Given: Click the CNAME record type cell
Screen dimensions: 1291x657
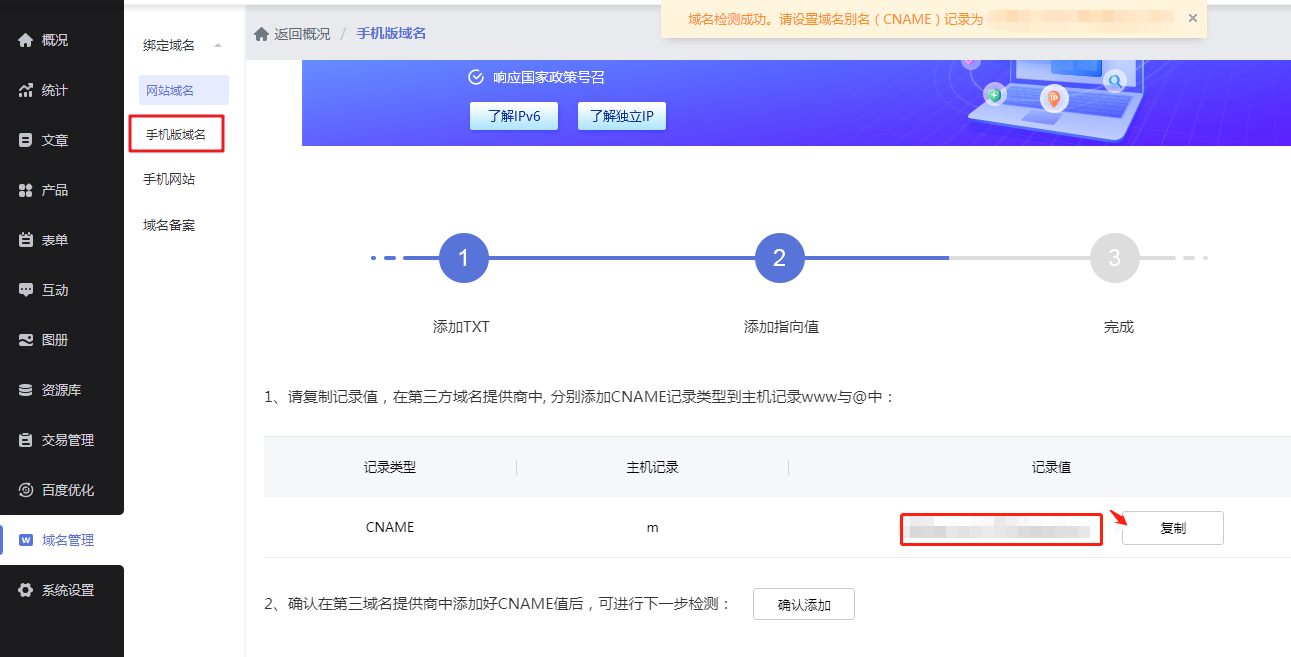Looking at the screenshot, I should pos(390,527).
